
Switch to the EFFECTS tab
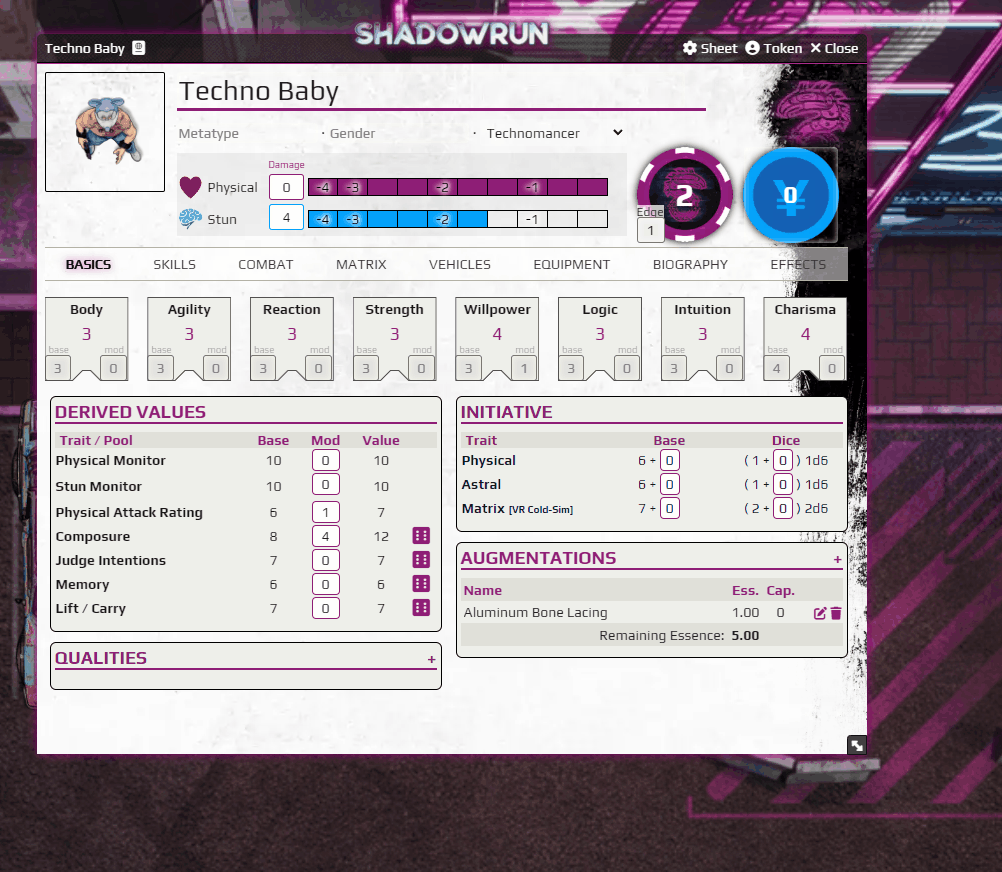[798, 264]
